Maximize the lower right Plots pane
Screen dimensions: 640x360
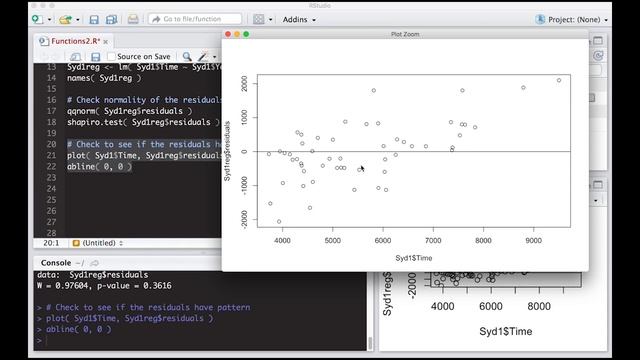pos(598,185)
